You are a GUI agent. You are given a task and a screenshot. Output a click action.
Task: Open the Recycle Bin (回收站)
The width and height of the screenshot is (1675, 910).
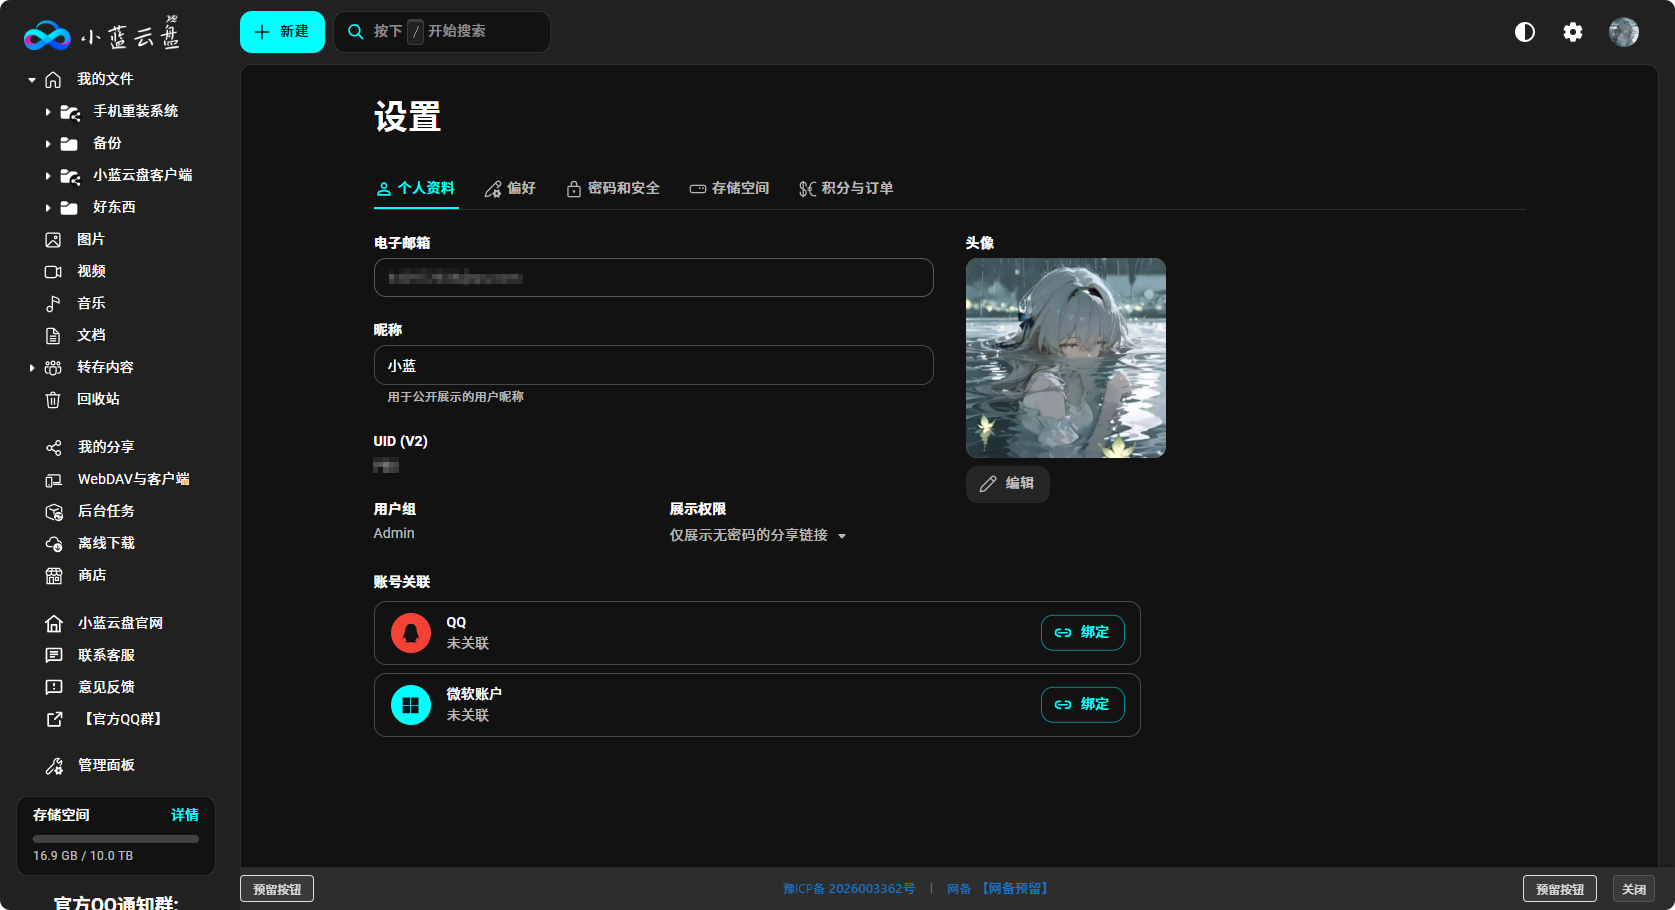(x=97, y=399)
